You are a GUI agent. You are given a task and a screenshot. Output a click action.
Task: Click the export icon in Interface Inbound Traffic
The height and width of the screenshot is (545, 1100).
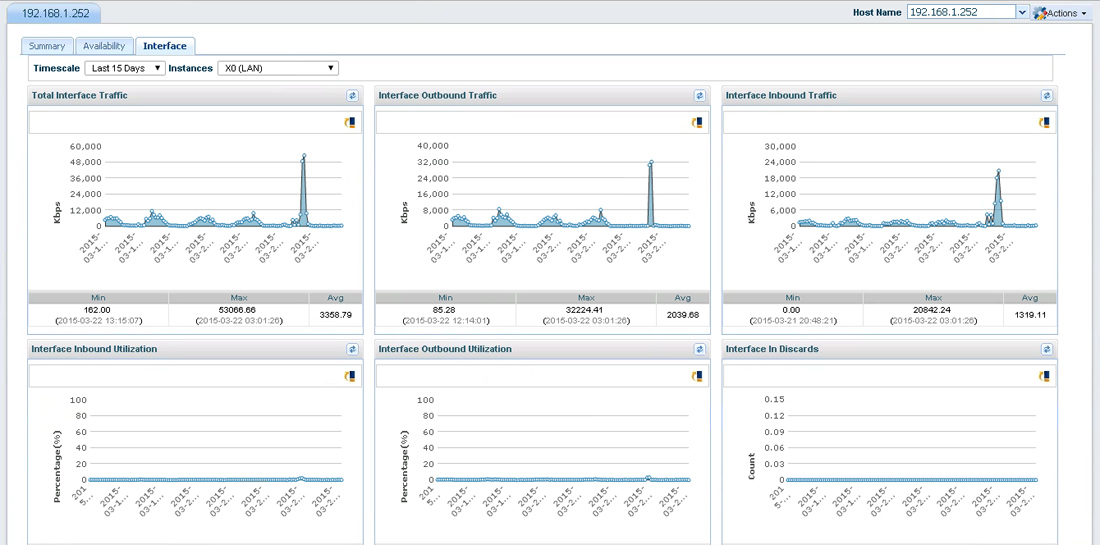pyautogui.click(x=1045, y=122)
